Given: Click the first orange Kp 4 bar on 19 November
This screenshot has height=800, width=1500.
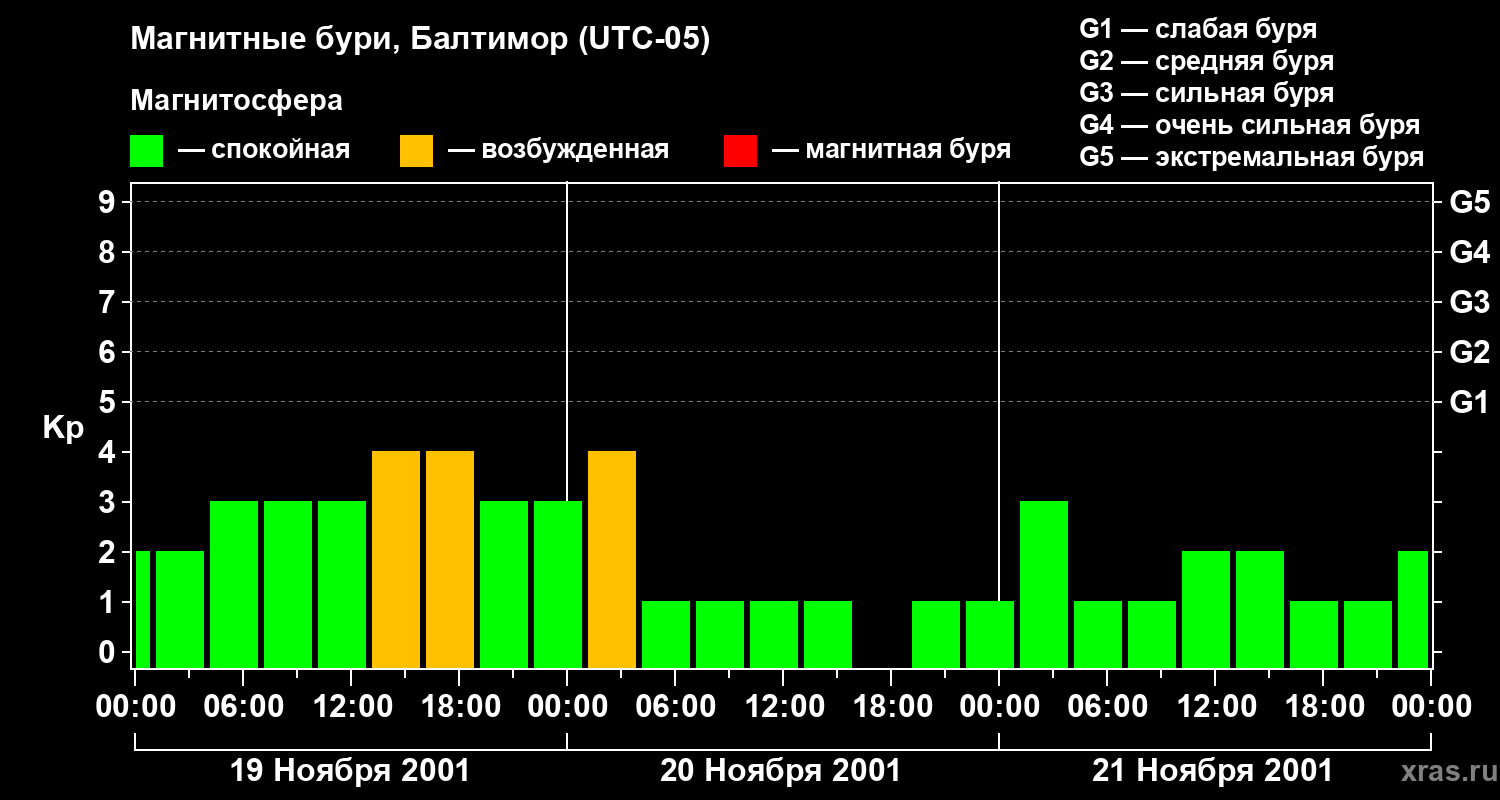Looking at the screenshot, I should tap(396, 559).
